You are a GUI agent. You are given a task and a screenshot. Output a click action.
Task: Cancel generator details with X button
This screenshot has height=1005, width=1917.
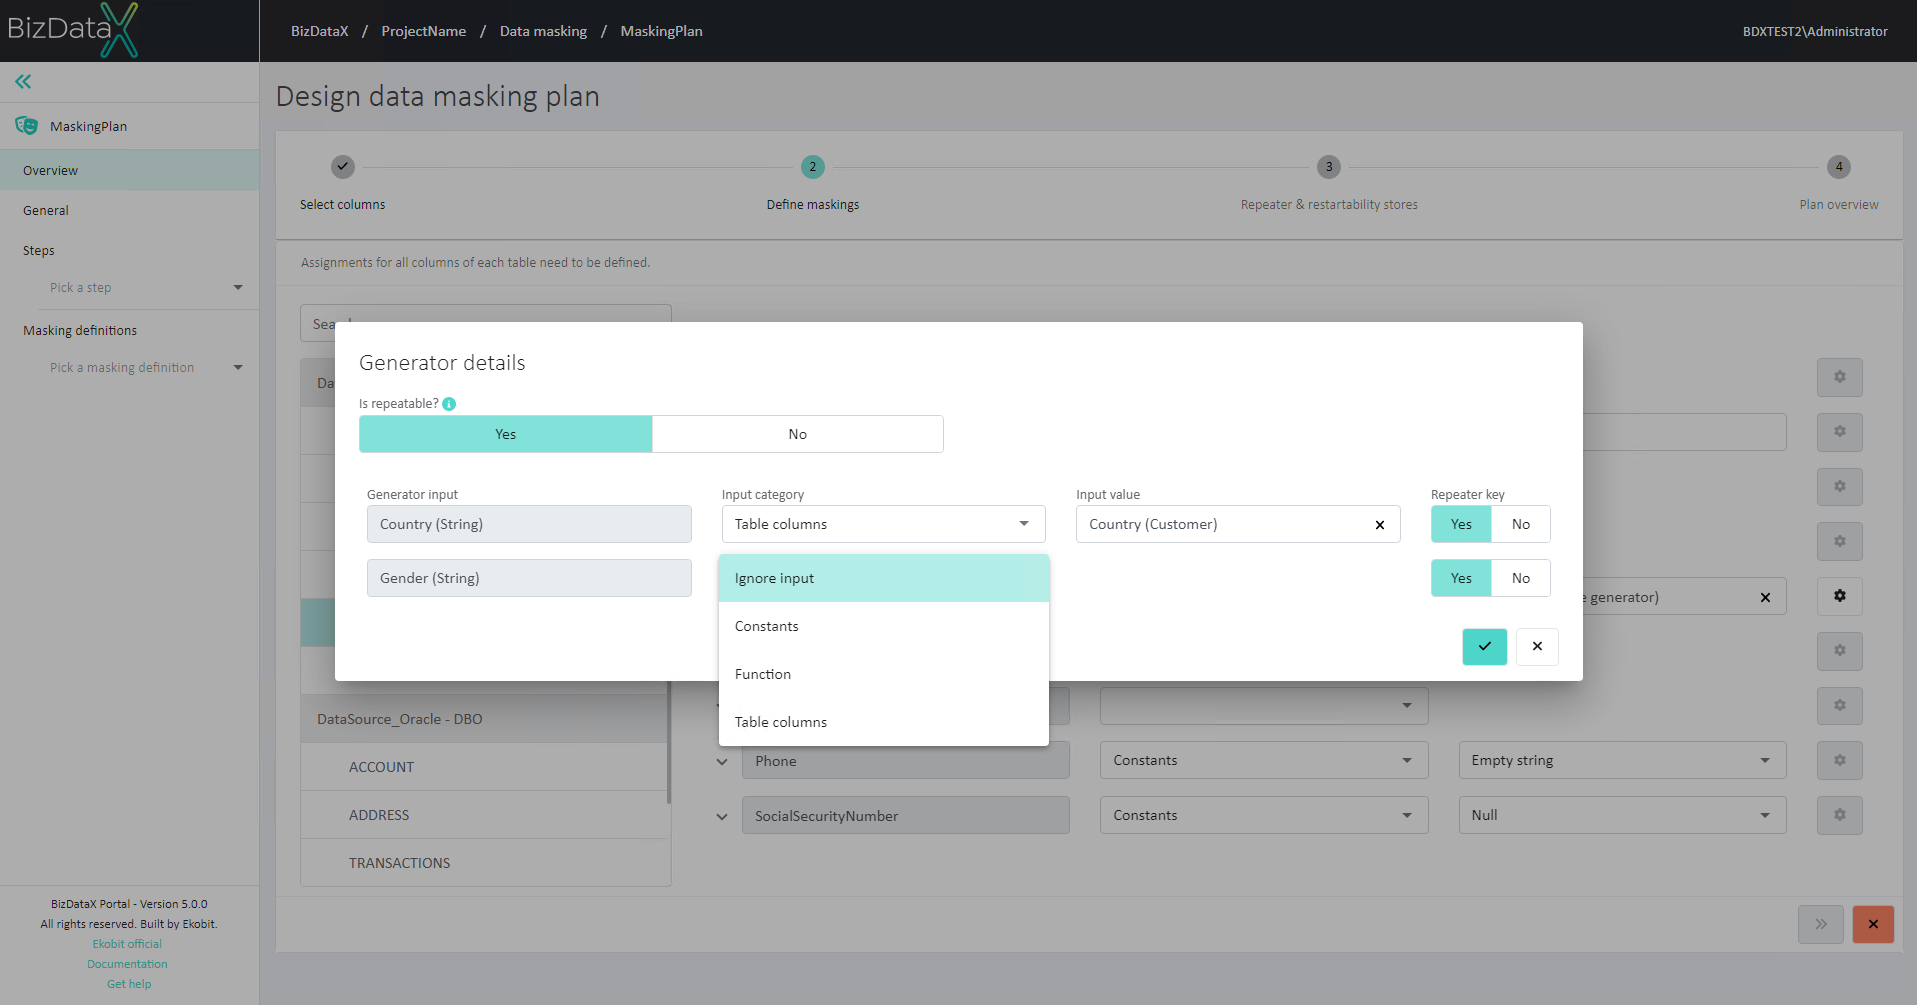(x=1537, y=647)
